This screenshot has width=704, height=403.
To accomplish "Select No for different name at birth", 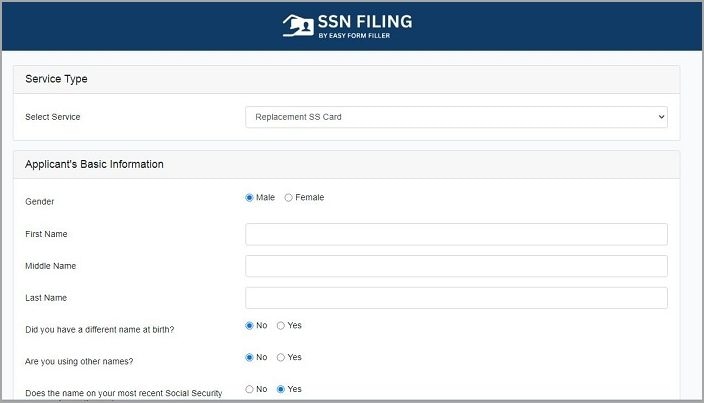I will [250, 326].
